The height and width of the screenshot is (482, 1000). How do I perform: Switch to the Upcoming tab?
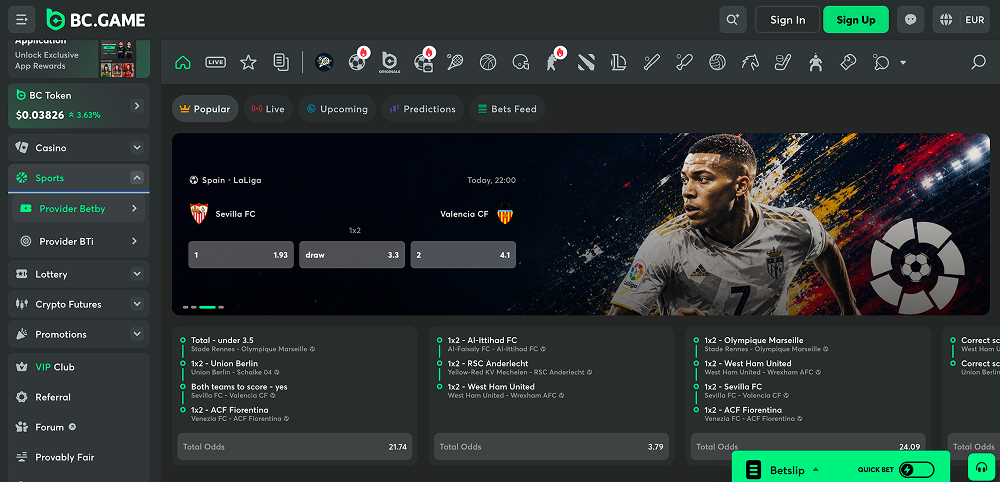[x=337, y=109]
